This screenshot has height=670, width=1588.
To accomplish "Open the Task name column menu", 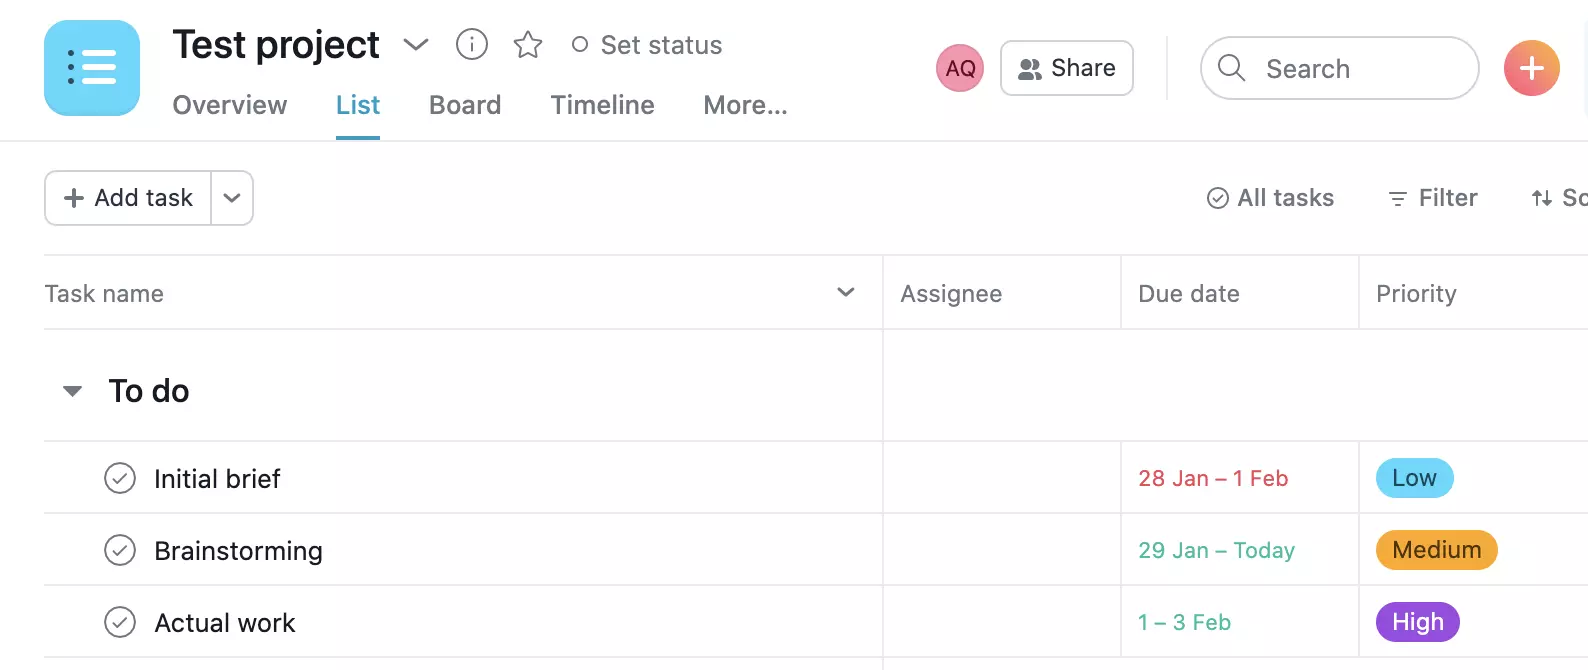I will (x=846, y=293).
